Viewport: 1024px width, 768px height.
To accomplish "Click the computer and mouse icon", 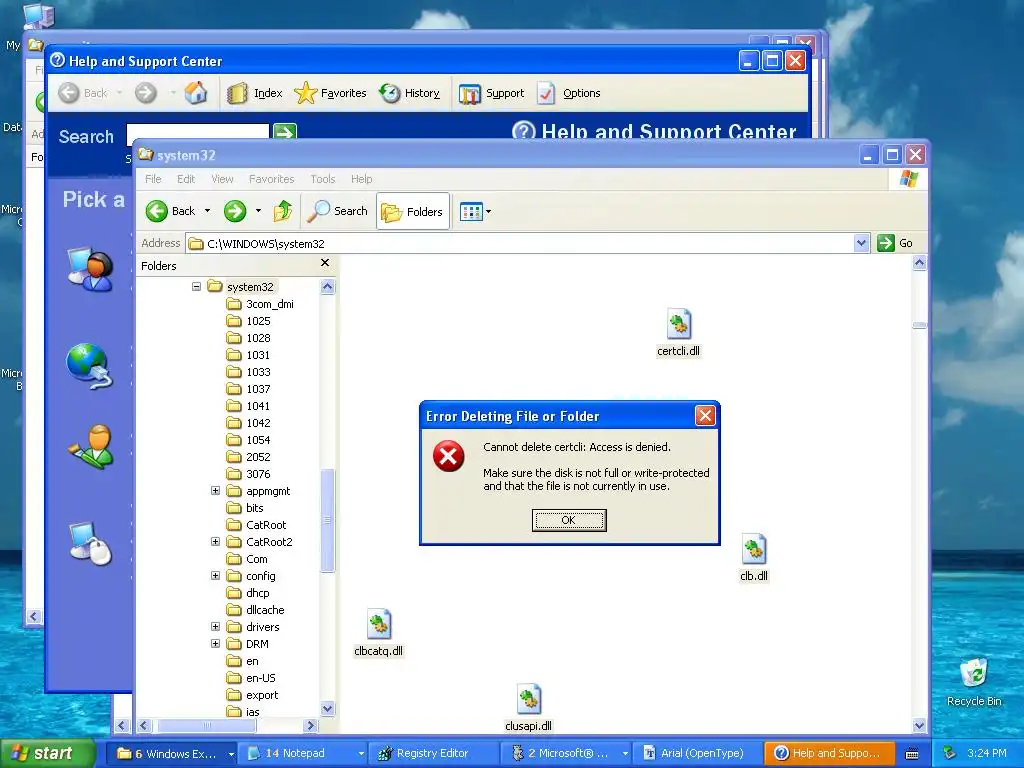I will click(91, 543).
